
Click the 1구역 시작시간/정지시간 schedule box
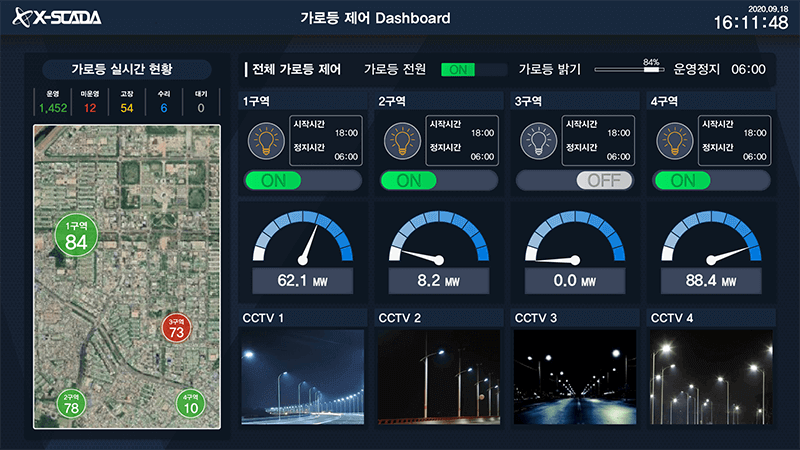(x=326, y=140)
